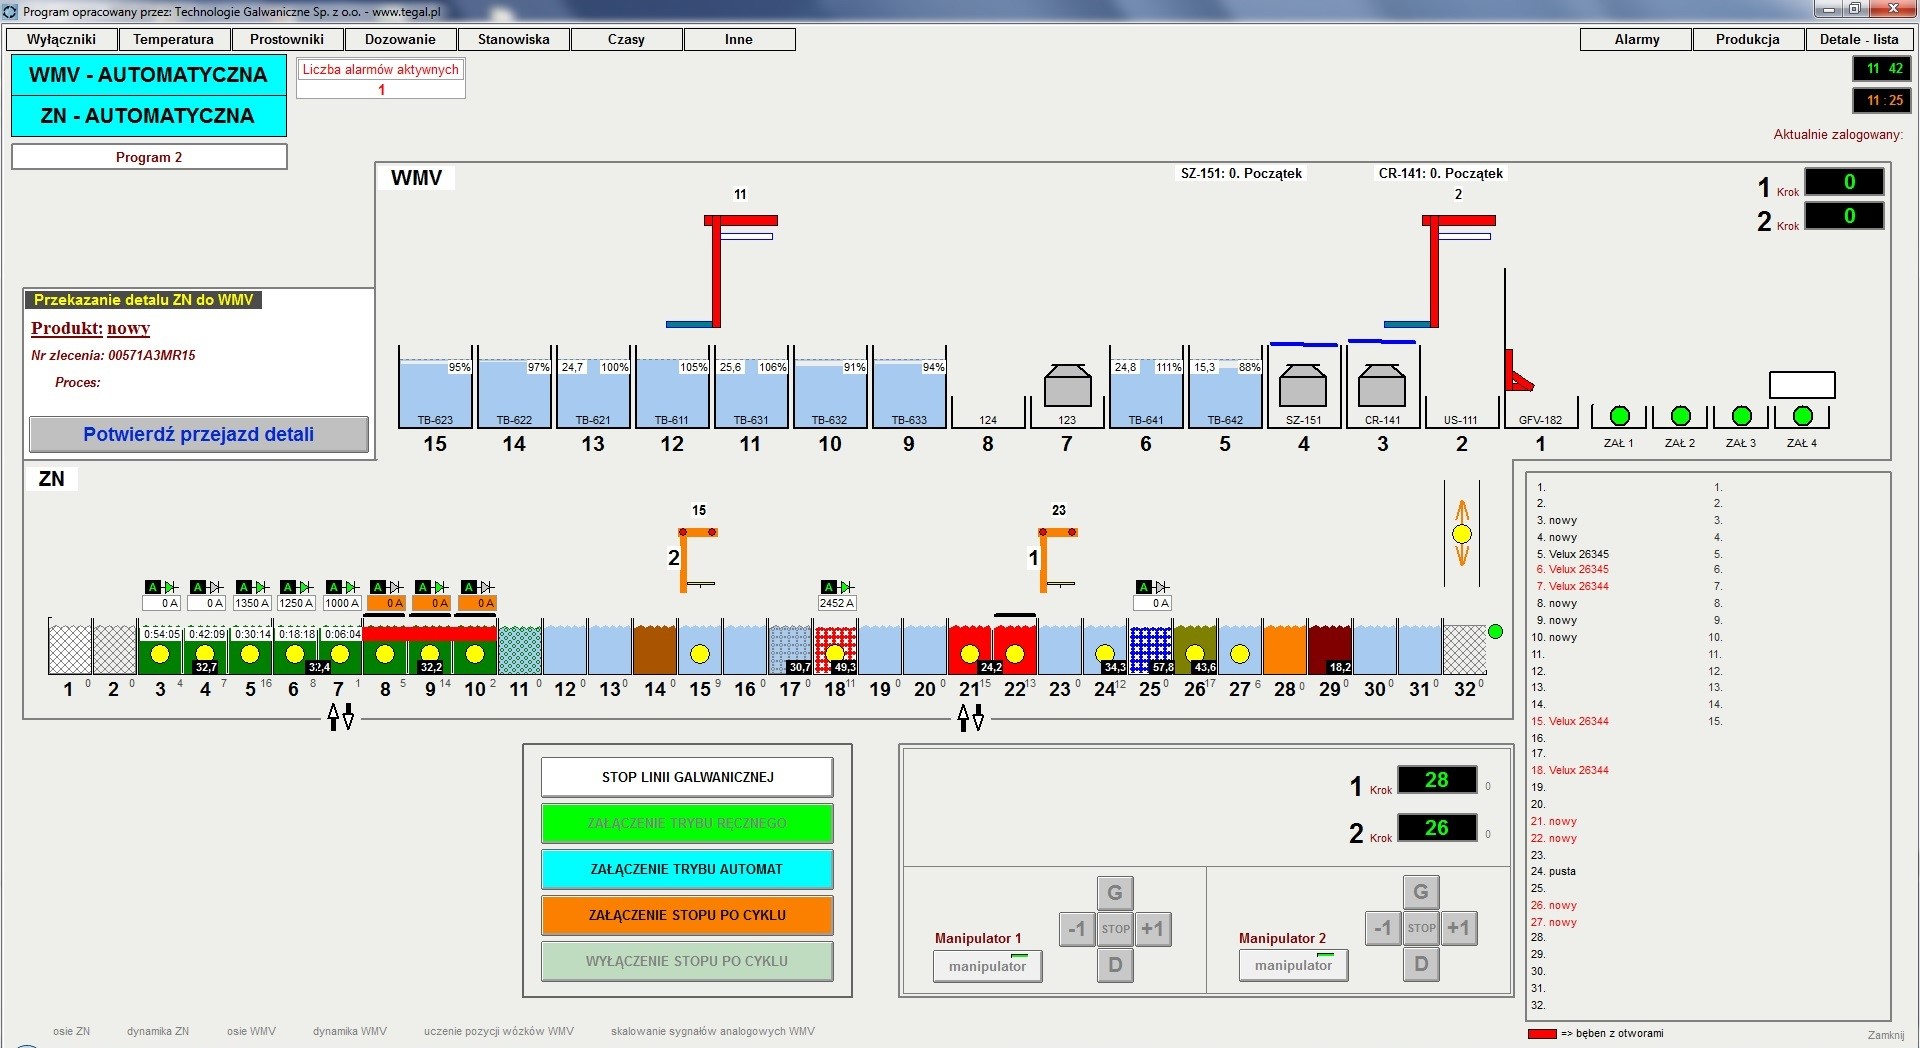
Task: Click red bęben z otworami legend swatch
Action: pyautogui.click(x=1542, y=1034)
